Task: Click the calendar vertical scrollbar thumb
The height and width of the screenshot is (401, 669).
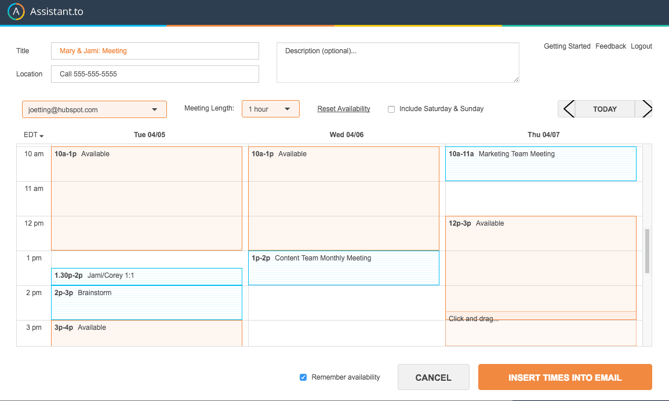Action: click(647, 250)
